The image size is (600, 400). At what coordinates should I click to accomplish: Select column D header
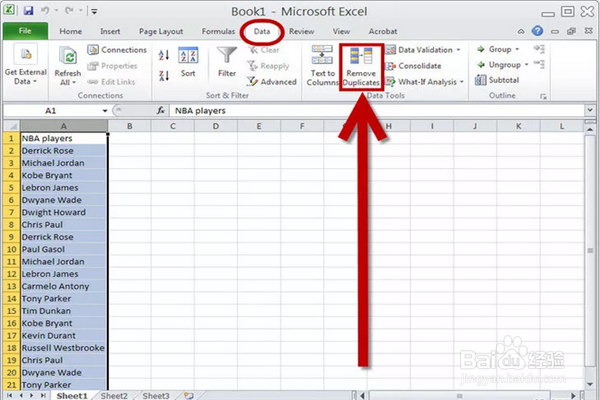point(216,126)
